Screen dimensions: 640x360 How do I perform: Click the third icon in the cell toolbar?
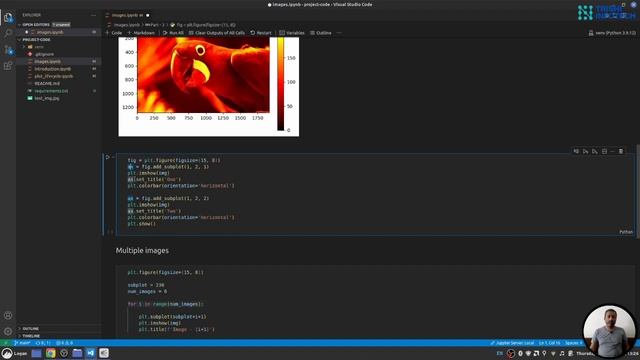595,151
